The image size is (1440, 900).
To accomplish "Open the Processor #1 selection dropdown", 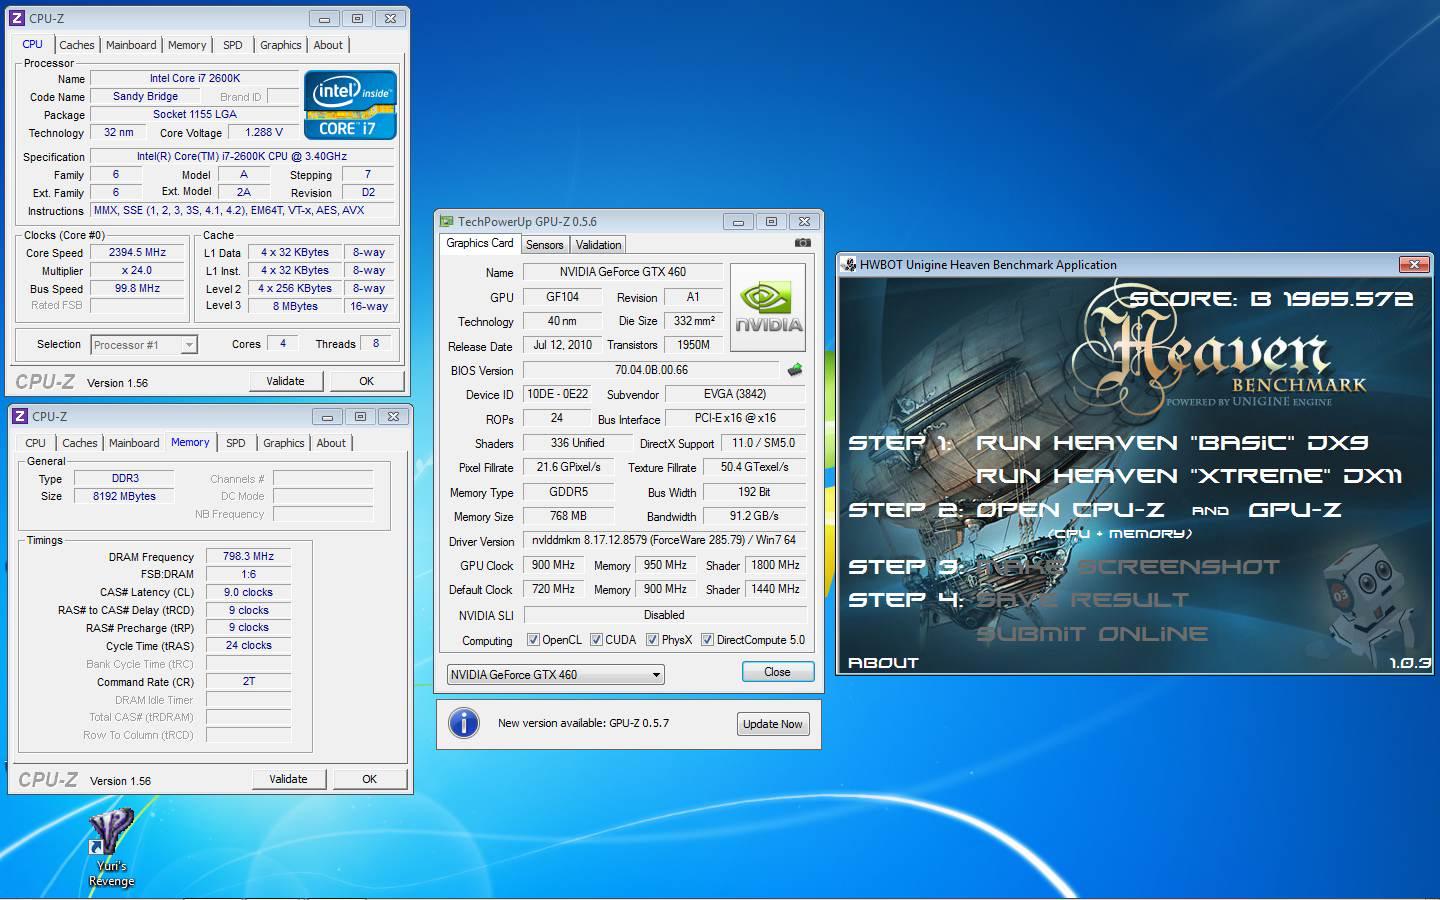I will (x=144, y=345).
